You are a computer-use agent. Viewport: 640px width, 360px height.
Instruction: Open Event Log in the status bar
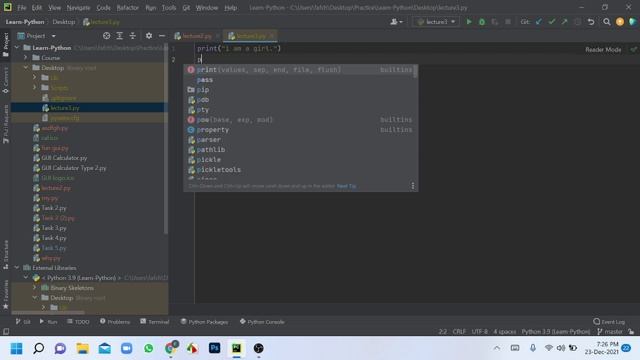point(609,322)
